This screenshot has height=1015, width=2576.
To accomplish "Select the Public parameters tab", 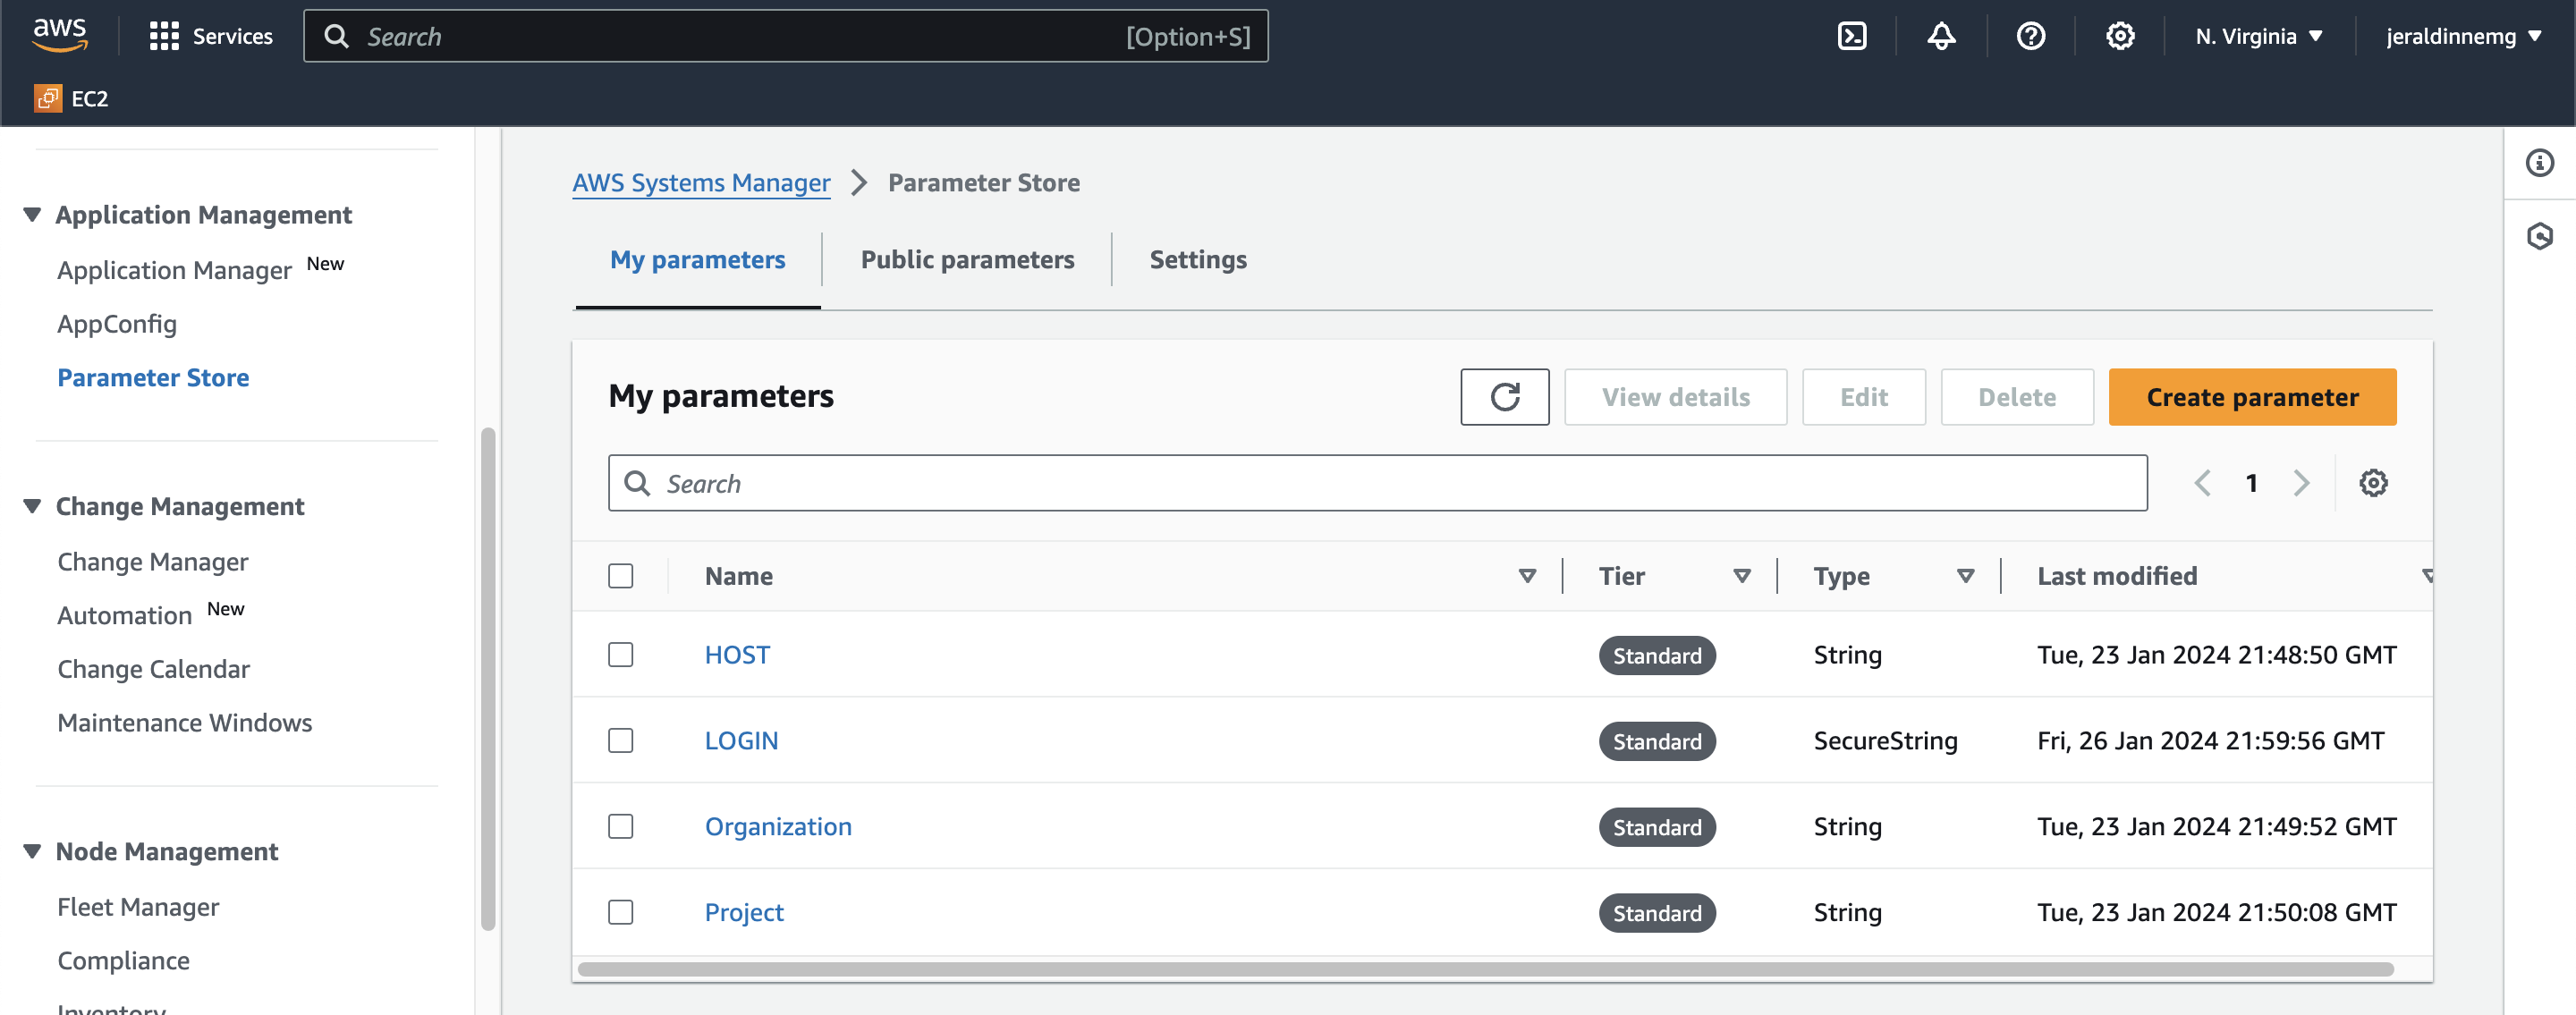I will pos(968,258).
